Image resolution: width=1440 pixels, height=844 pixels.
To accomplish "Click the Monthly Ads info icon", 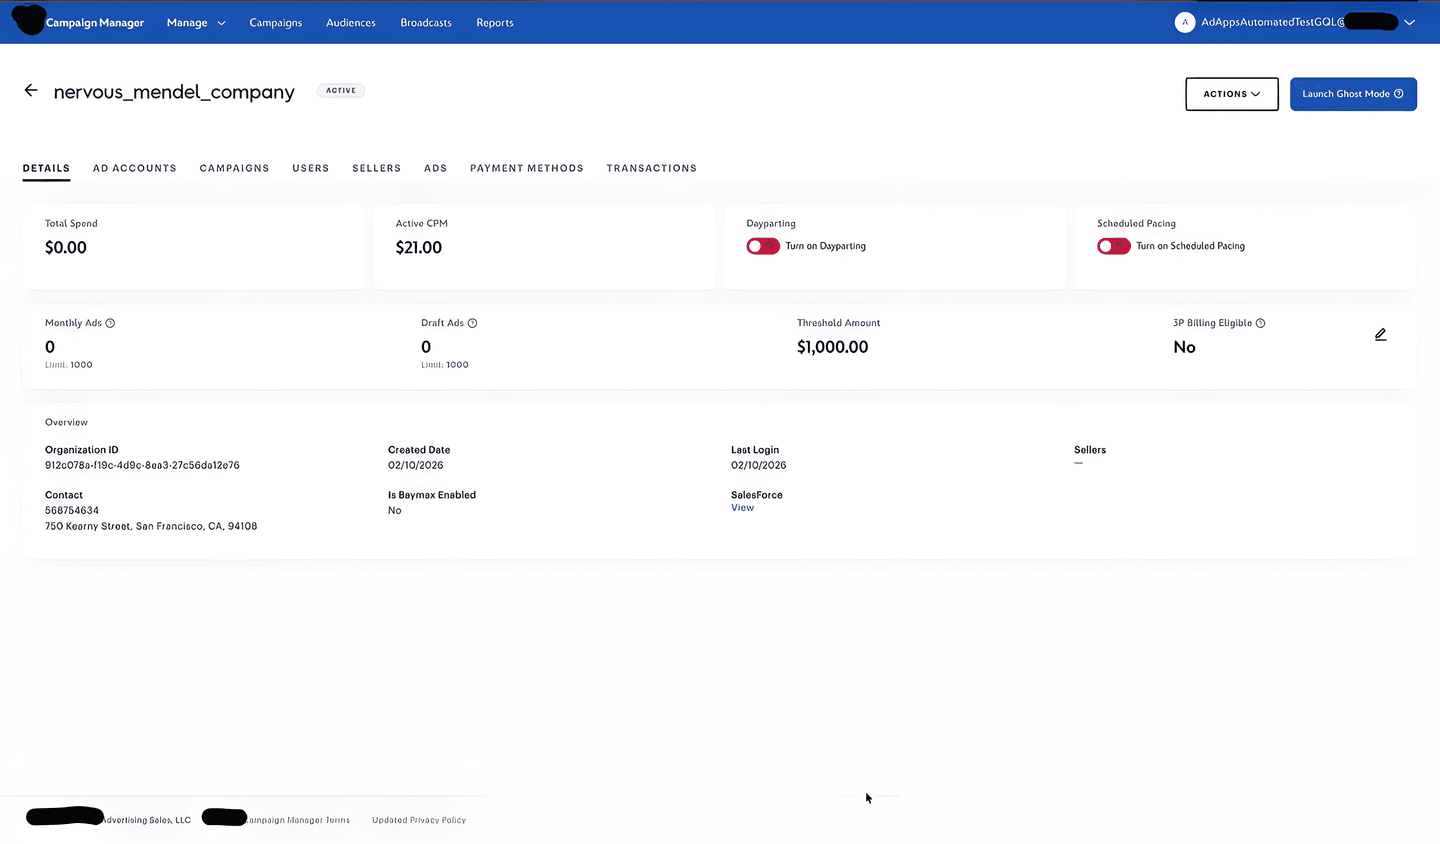I will pyautogui.click(x=110, y=322).
